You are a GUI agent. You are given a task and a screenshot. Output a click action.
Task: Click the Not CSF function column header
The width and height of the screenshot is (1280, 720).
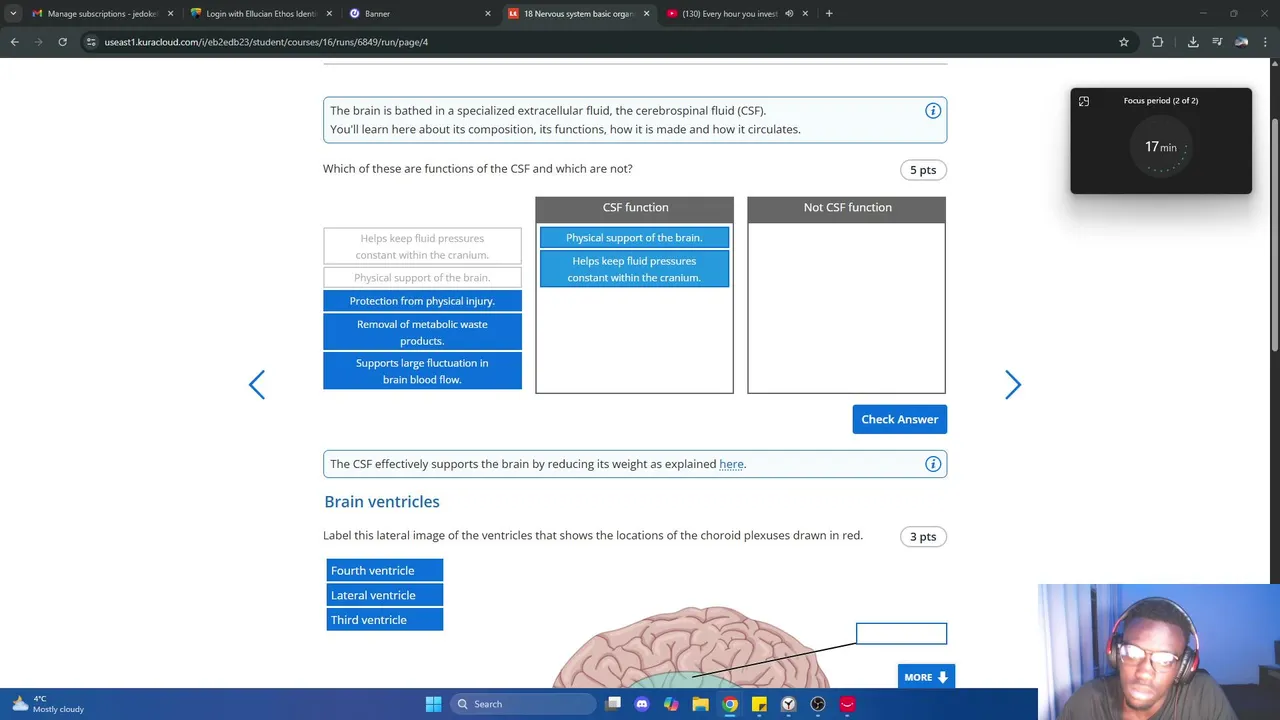[x=847, y=208]
